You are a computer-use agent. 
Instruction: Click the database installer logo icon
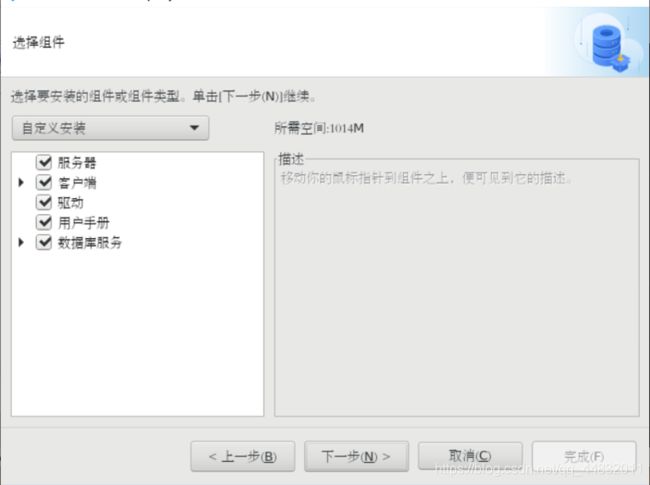pos(610,48)
